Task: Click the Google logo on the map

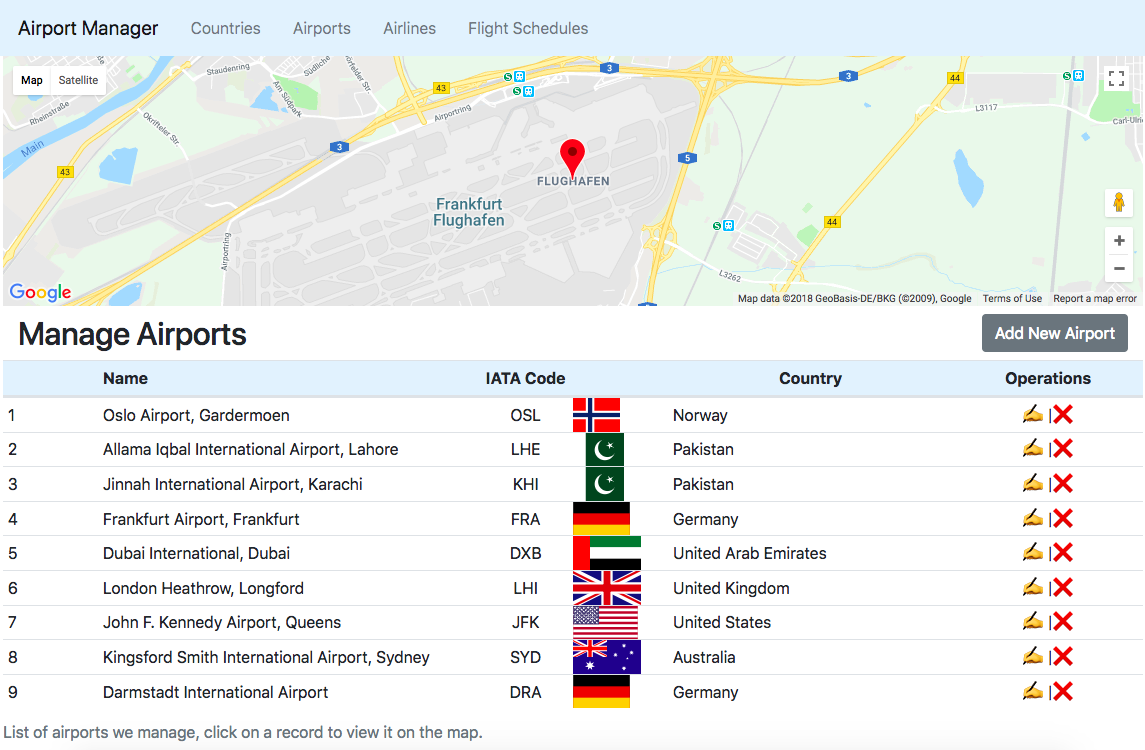Action: pos(40,292)
